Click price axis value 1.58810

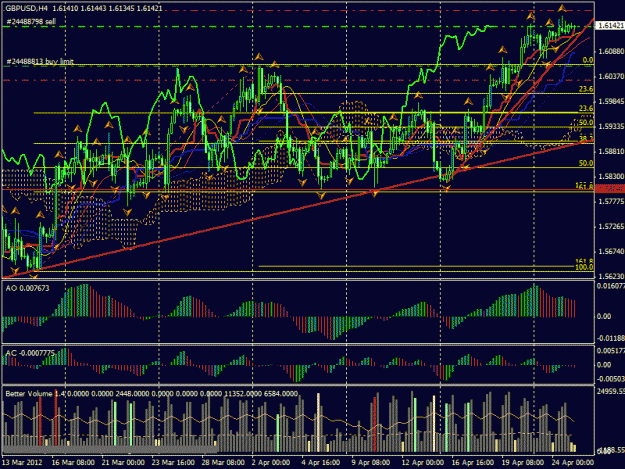(x=611, y=151)
